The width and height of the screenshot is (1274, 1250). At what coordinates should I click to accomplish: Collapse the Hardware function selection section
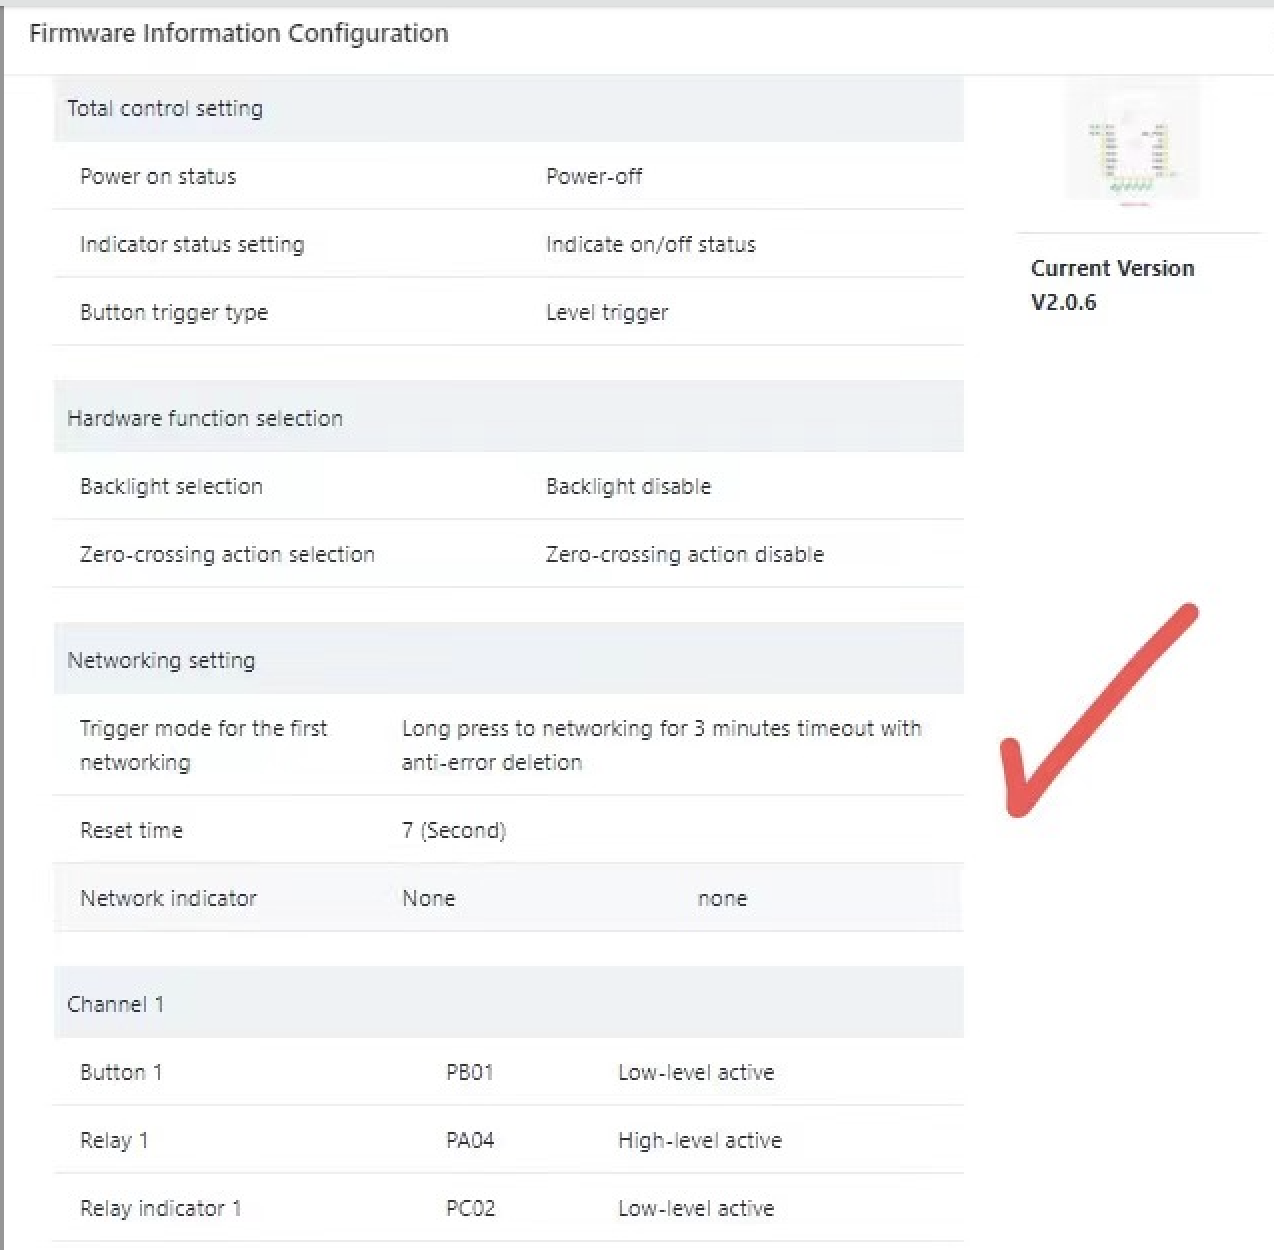(x=205, y=418)
